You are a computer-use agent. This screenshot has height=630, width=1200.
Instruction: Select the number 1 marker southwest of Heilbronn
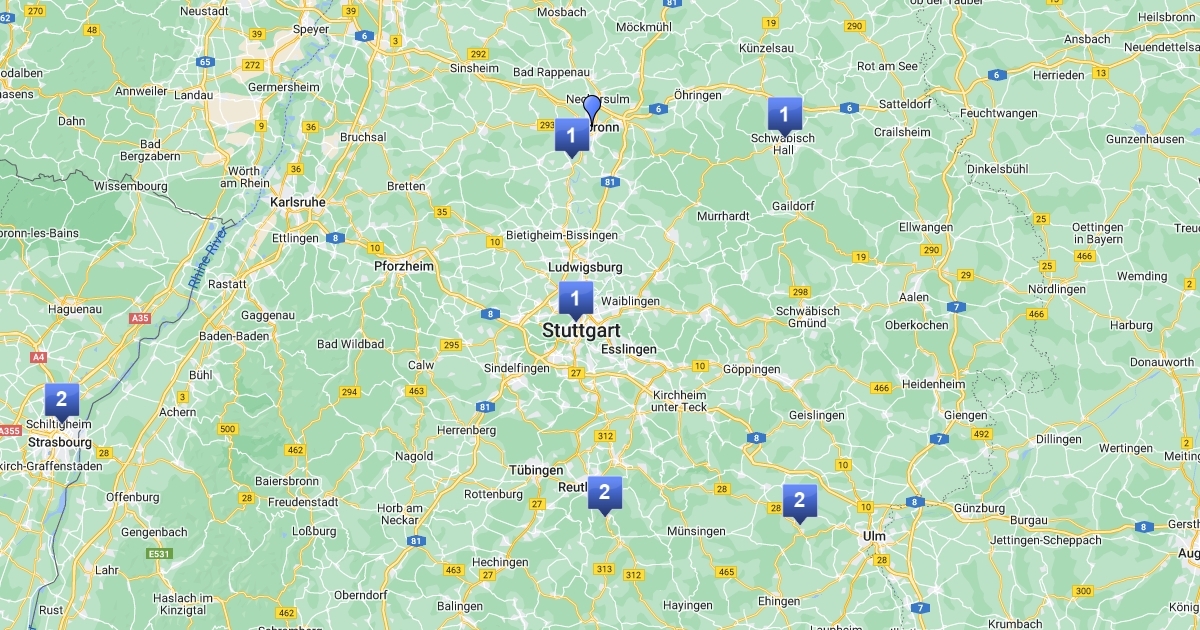[x=571, y=136]
